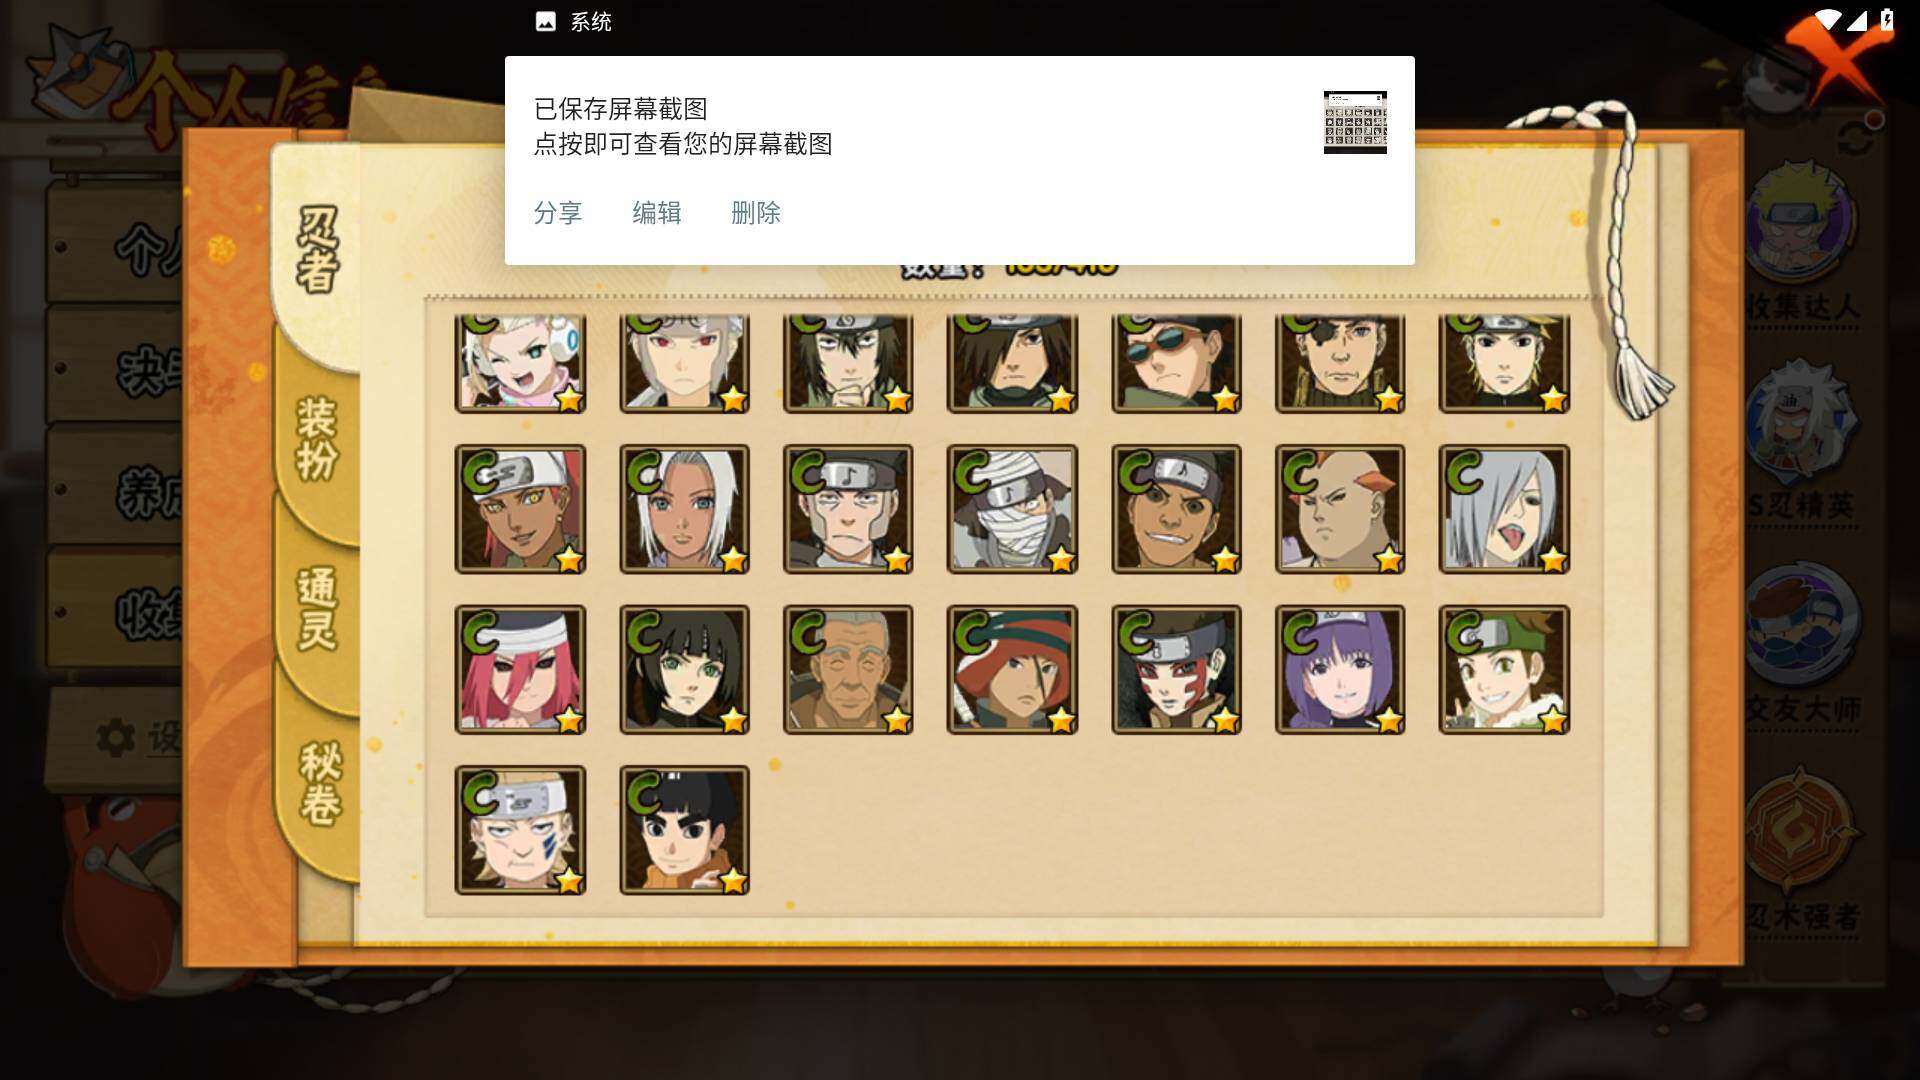This screenshot has width=1920, height=1080.
Task: Switch to the 秘卷 side tab
Action: pyautogui.click(x=320, y=783)
